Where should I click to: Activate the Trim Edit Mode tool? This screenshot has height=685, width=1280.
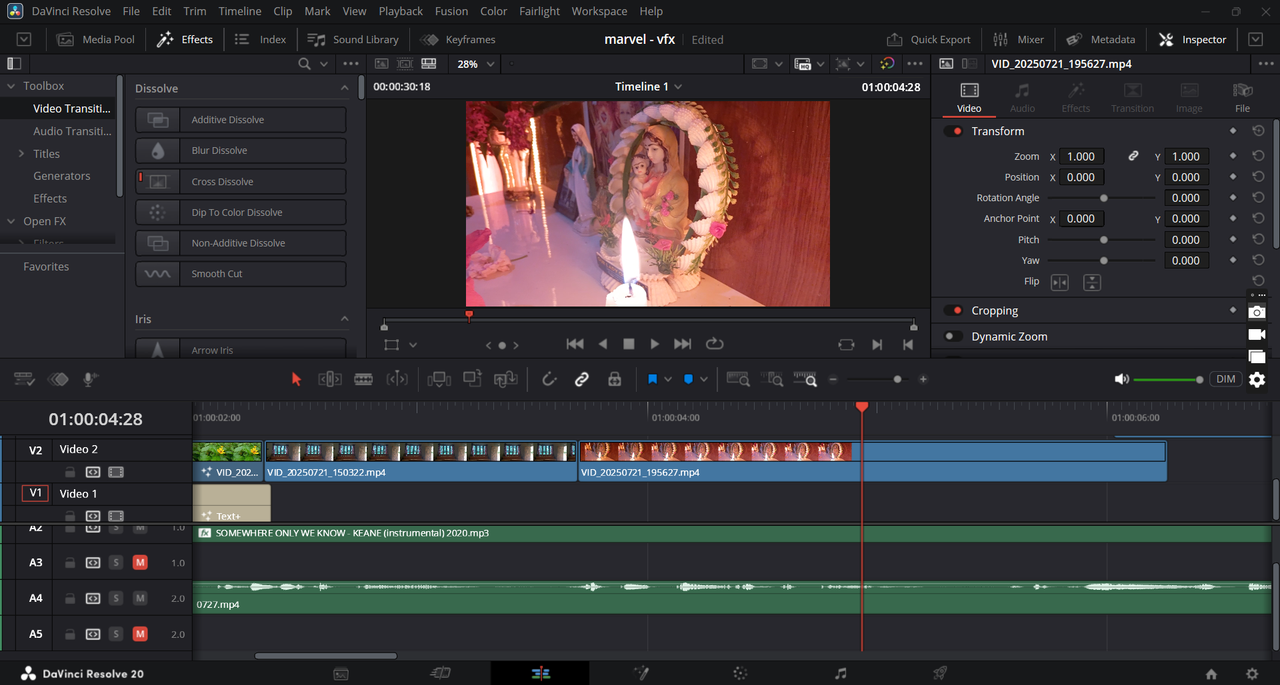coord(329,379)
